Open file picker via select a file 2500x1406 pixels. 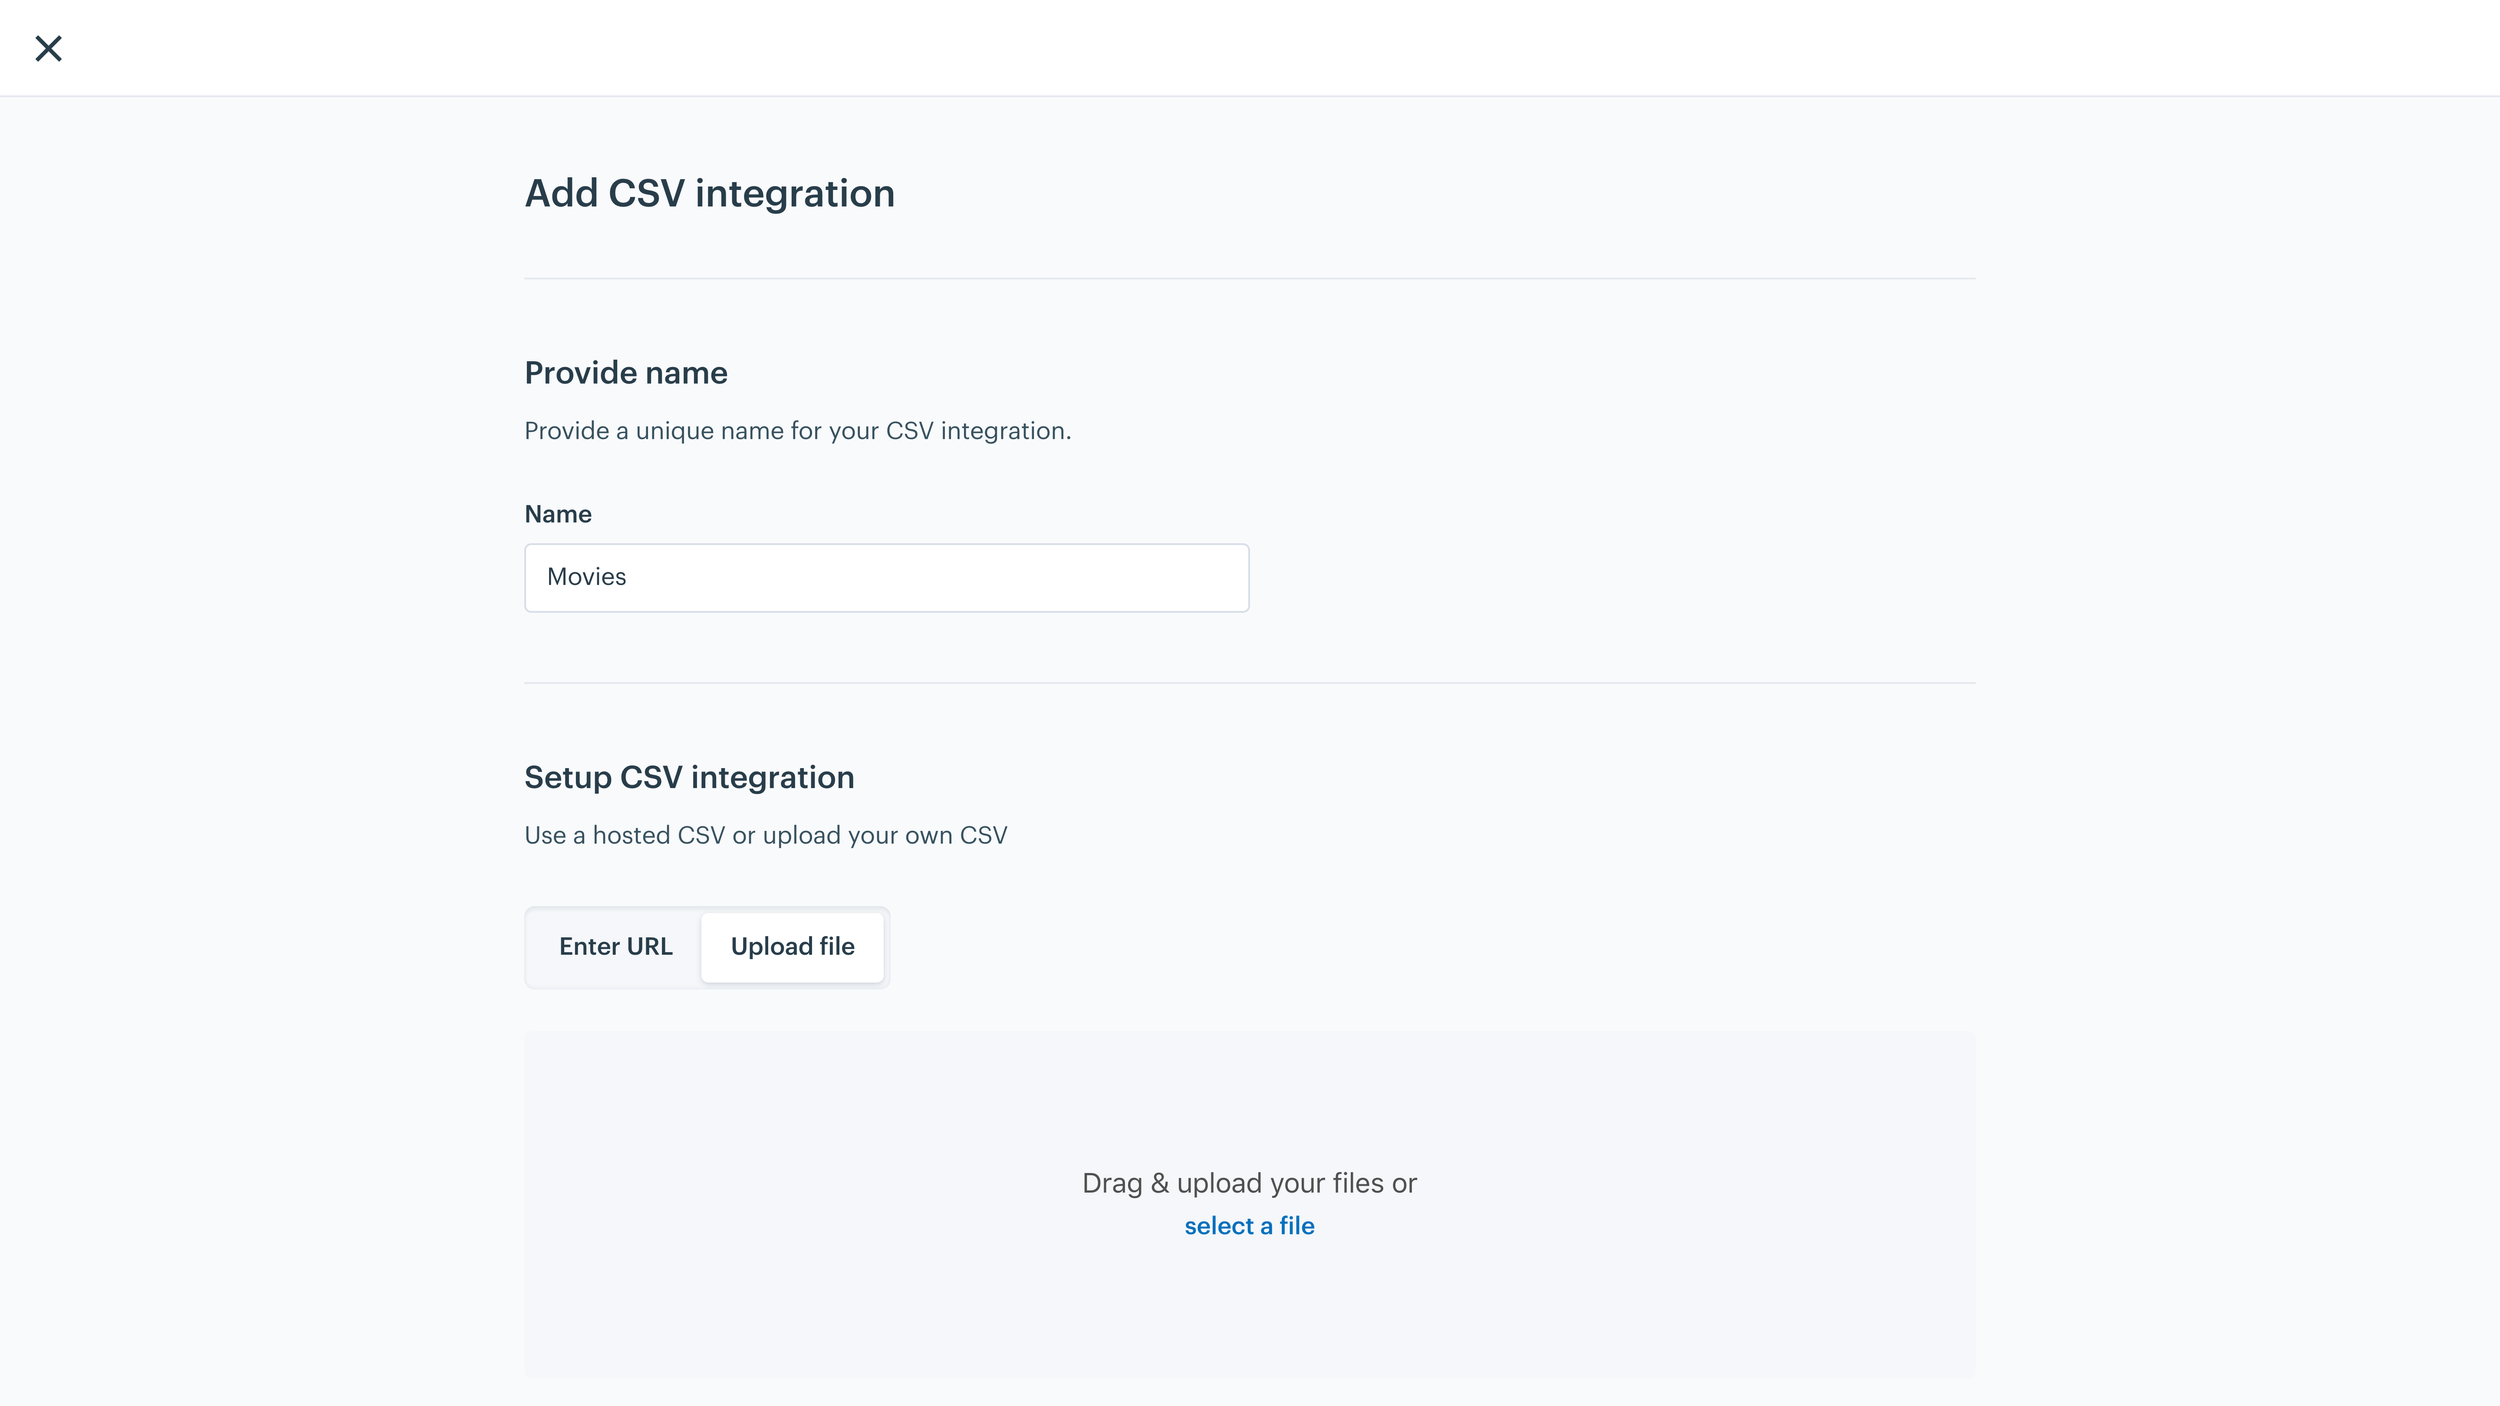point(1249,1225)
